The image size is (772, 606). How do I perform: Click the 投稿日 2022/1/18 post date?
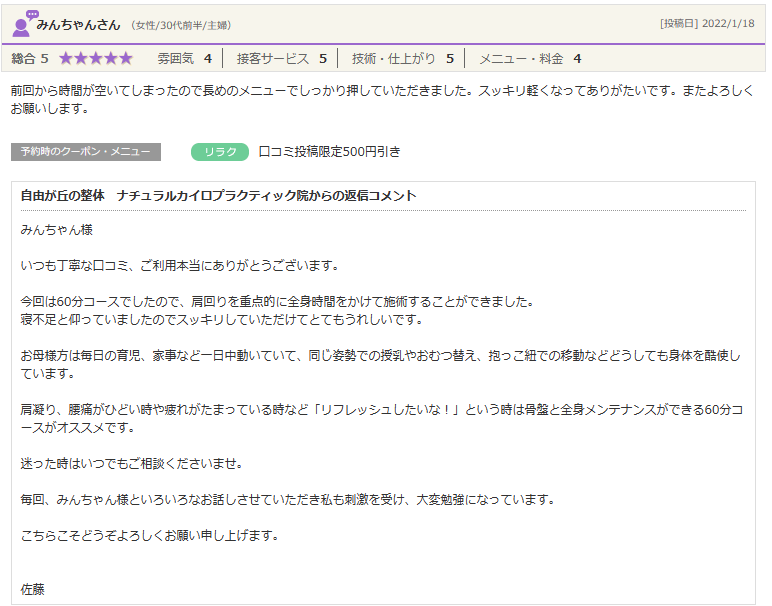707,23
